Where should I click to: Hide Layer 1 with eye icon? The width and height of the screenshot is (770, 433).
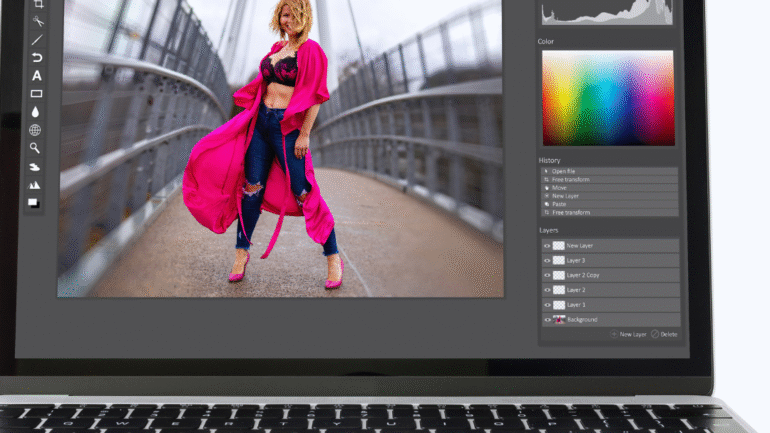pyautogui.click(x=548, y=305)
